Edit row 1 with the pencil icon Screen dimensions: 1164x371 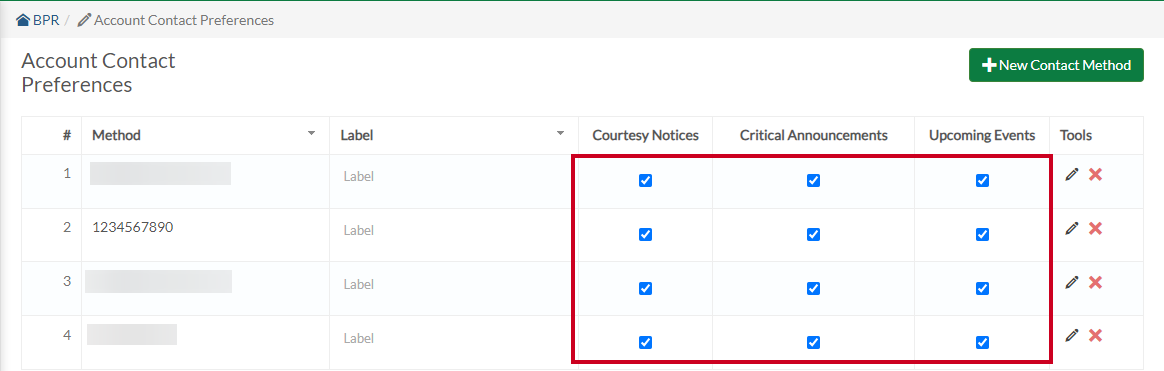pyautogui.click(x=1071, y=174)
